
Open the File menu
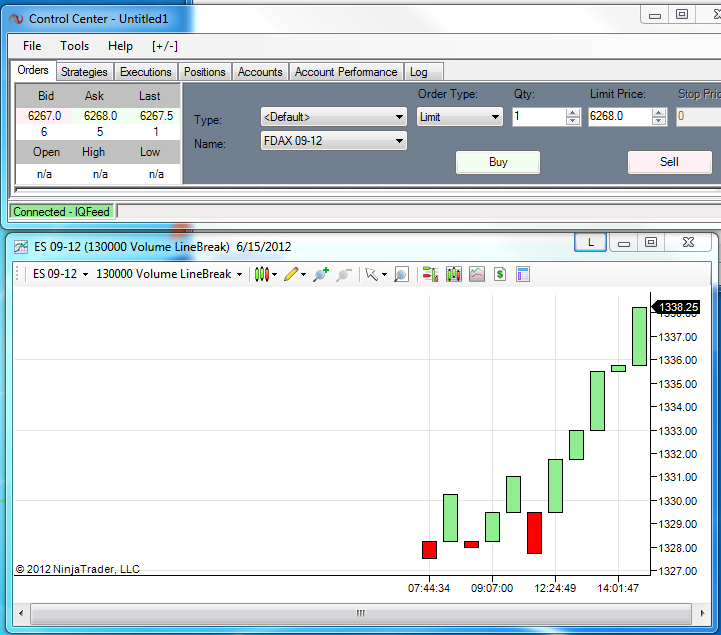point(32,46)
